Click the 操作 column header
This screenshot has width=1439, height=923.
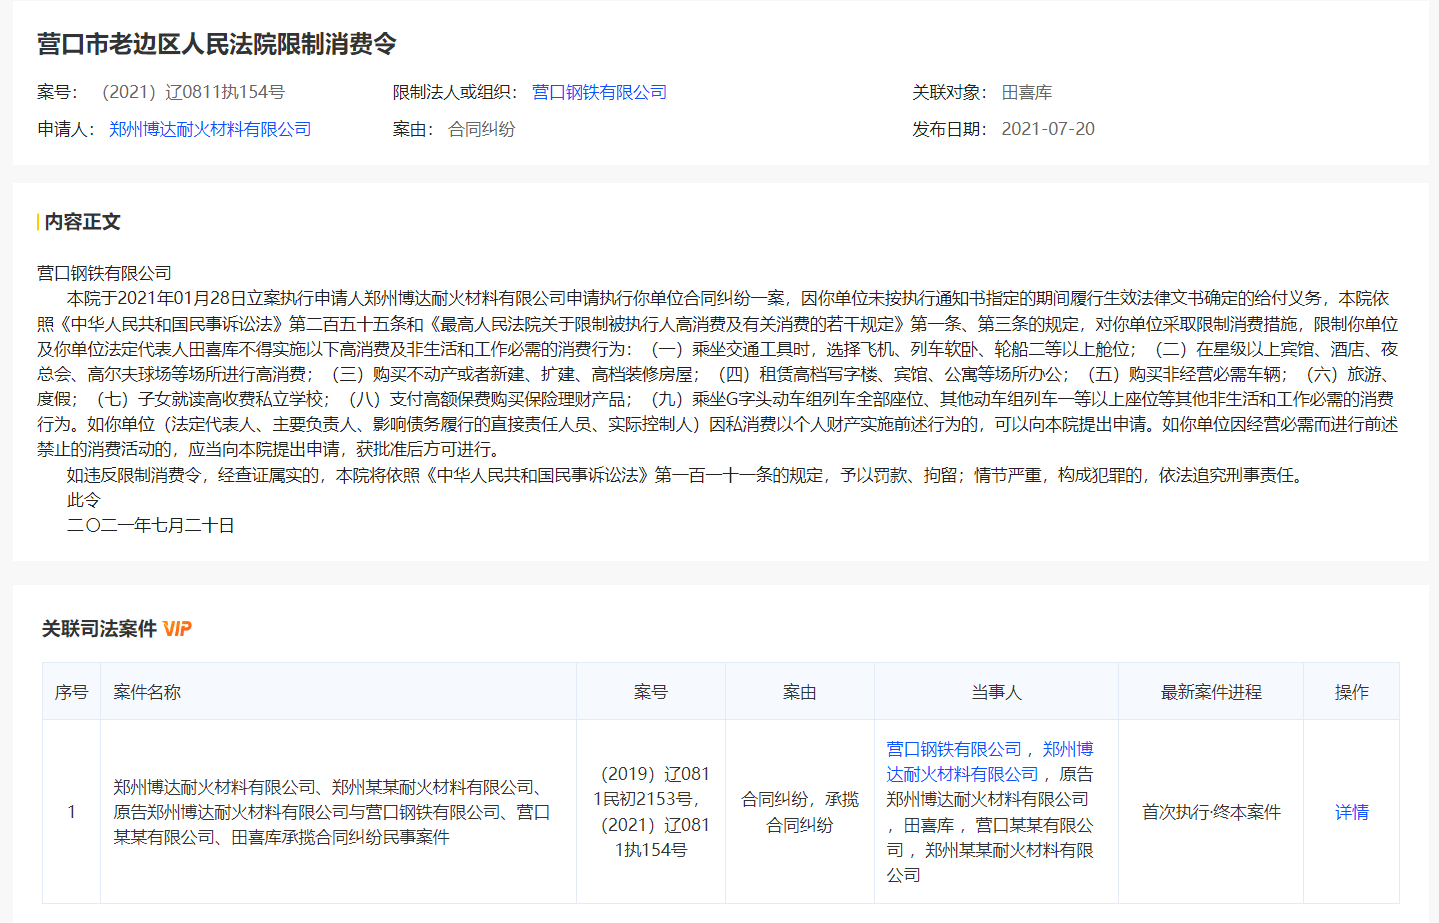pos(1351,692)
